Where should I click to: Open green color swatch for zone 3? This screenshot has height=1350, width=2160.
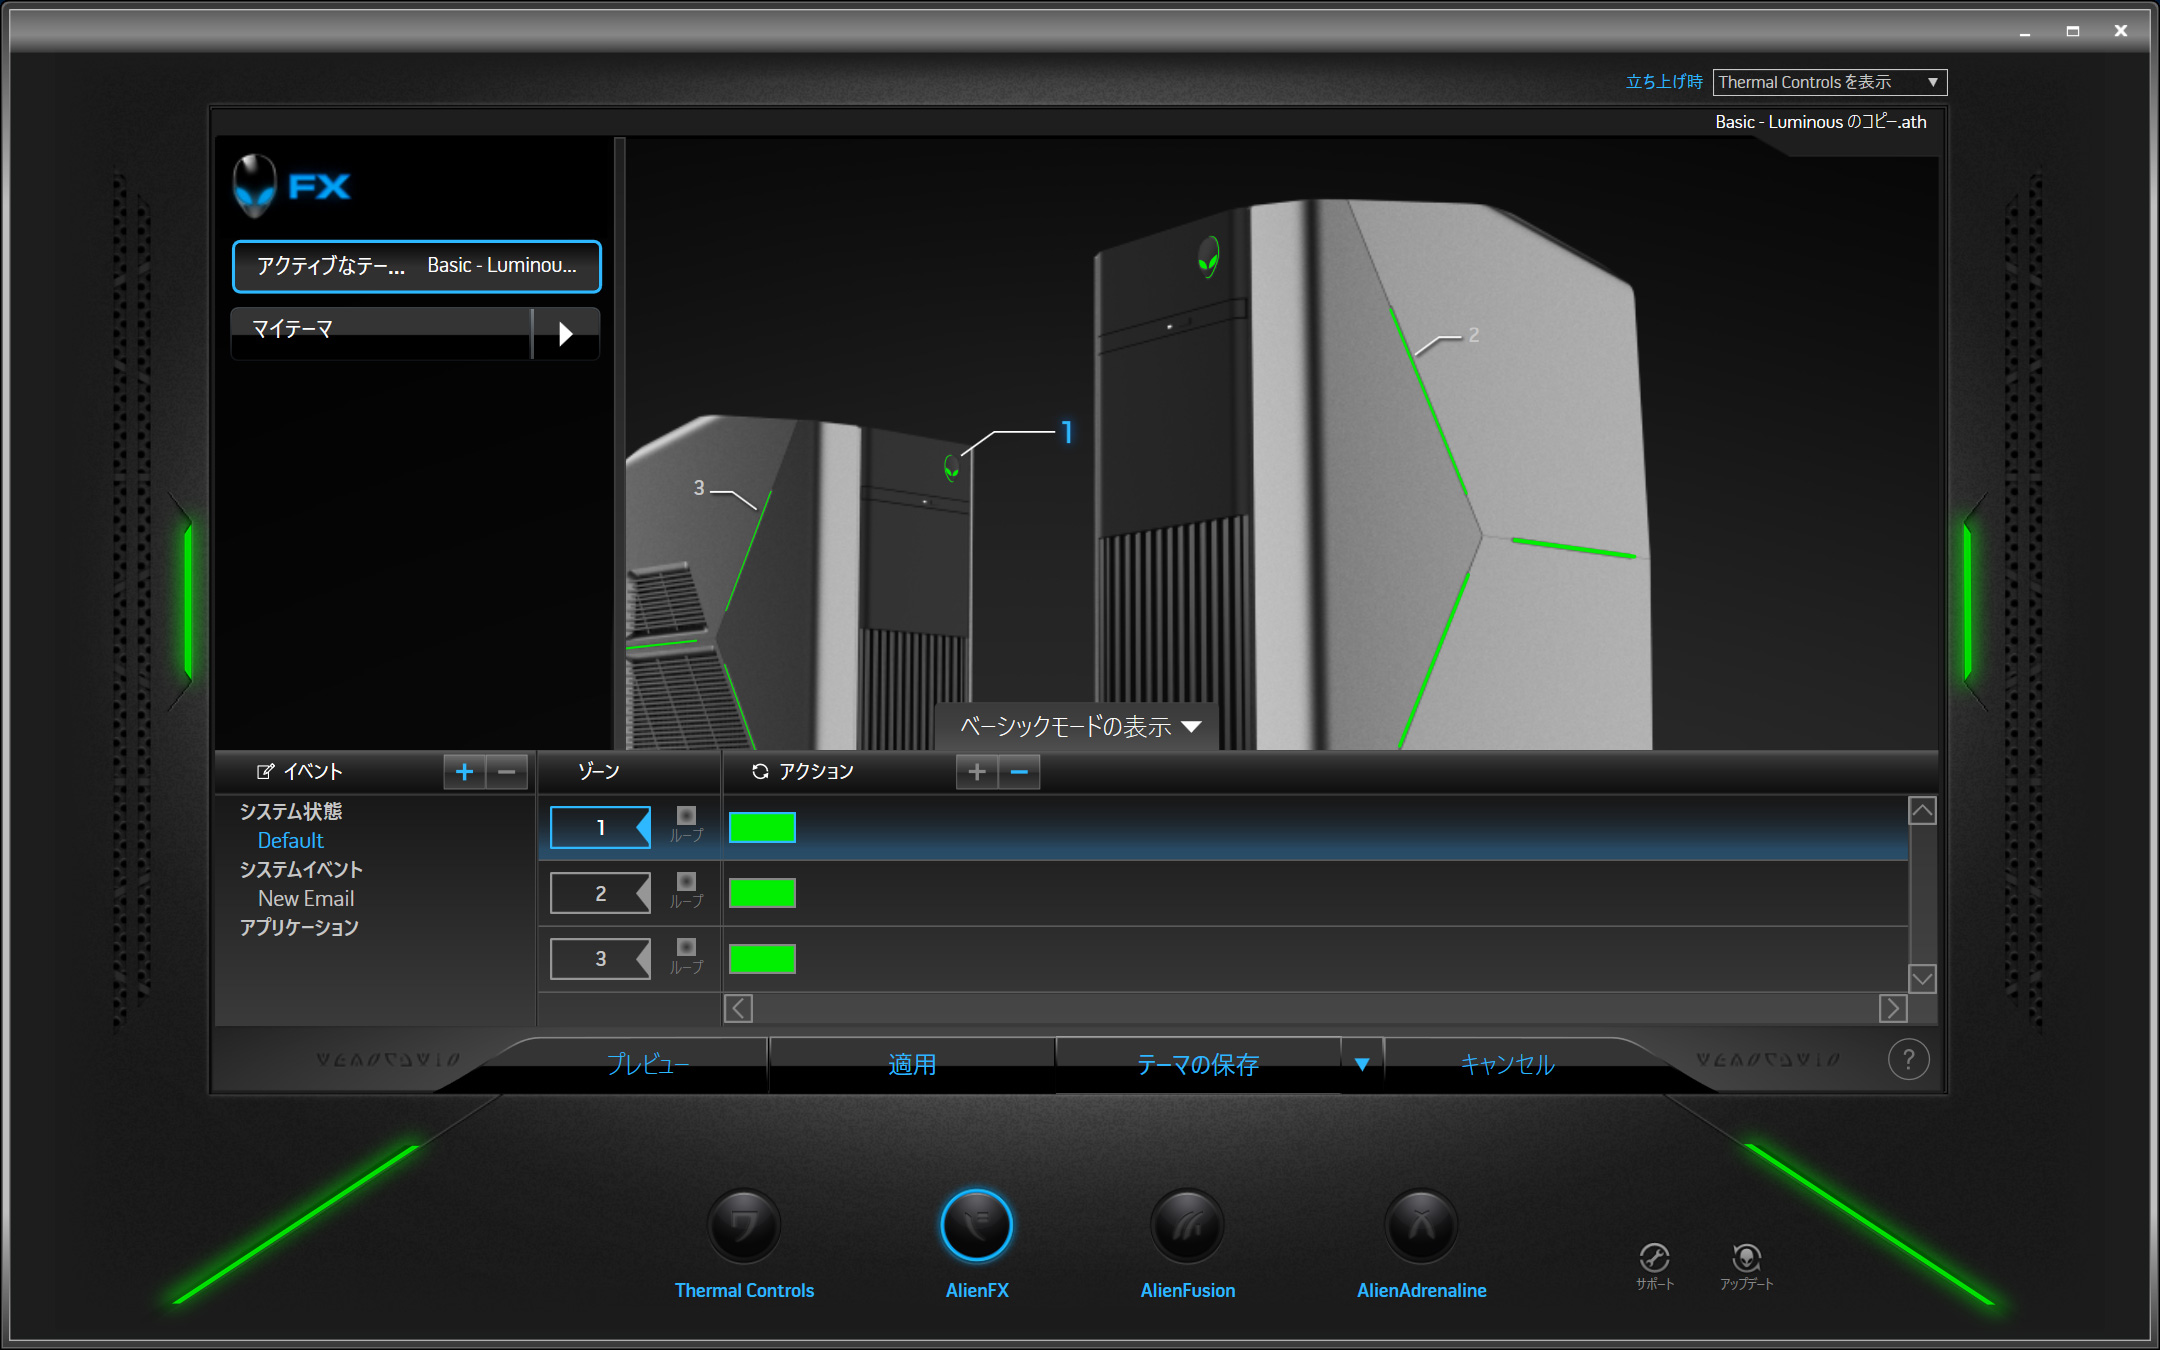coord(762,959)
